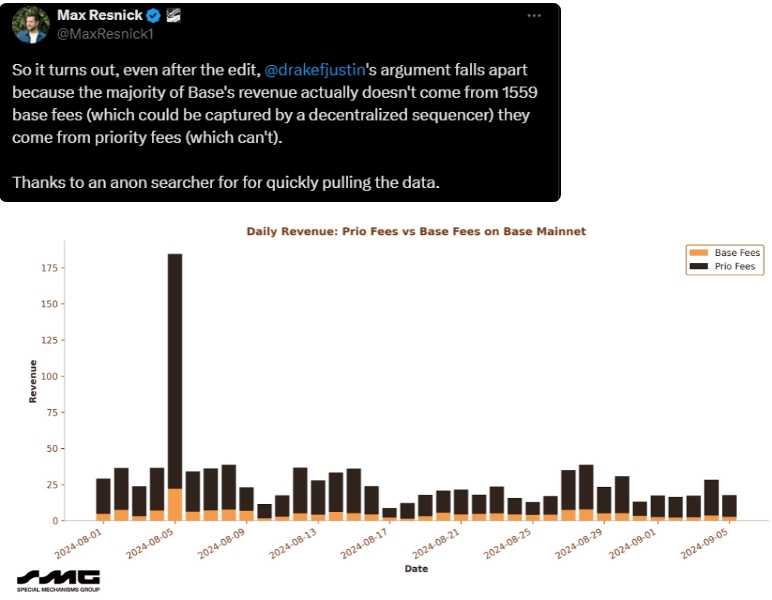The image size is (772, 600).
Task: Click the orange Base Fees legend swatch
Action: pos(698,253)
